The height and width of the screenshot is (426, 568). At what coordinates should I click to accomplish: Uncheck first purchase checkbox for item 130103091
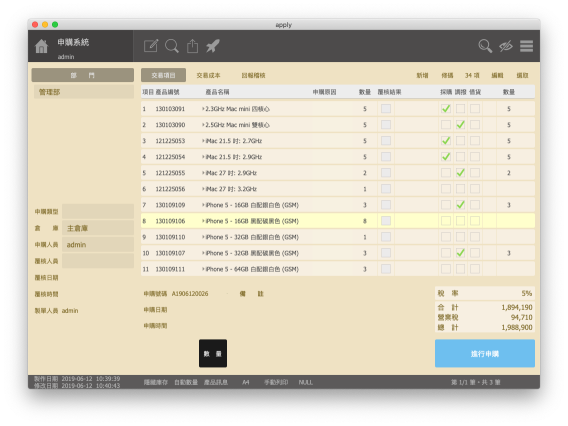[x=446, y=109]
